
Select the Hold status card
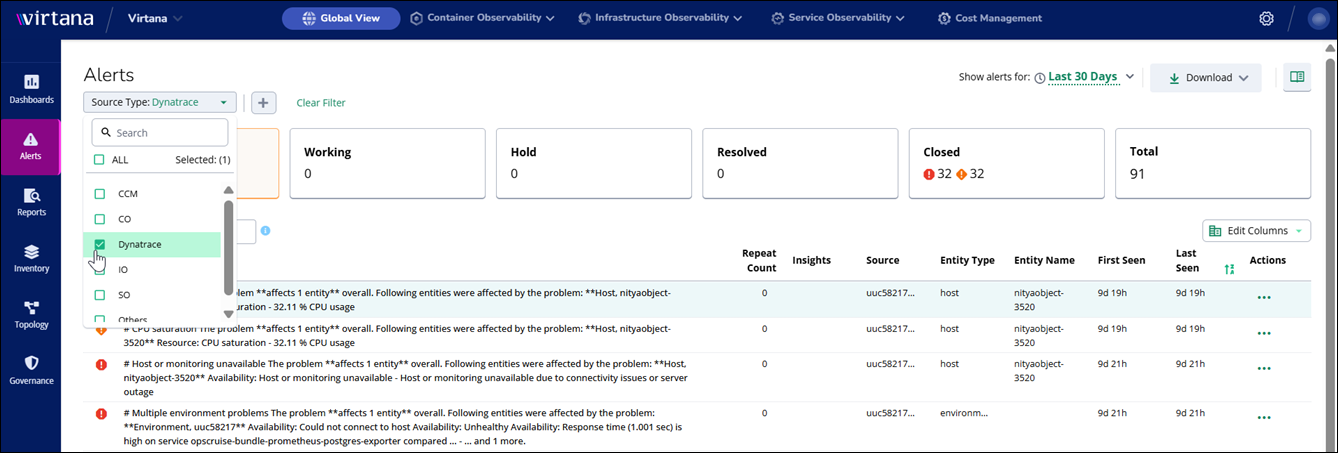coord(593,163)
